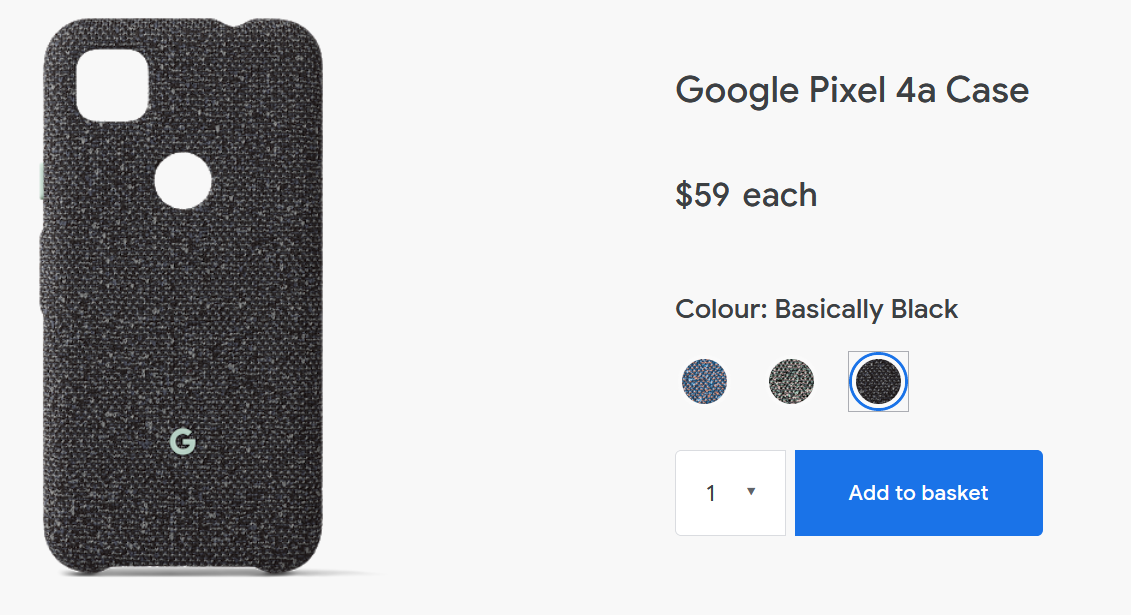This screenshot has height=615, width=1131.
Task: Click the blue selection ring around the black swatch
Action: coord(878,356)
